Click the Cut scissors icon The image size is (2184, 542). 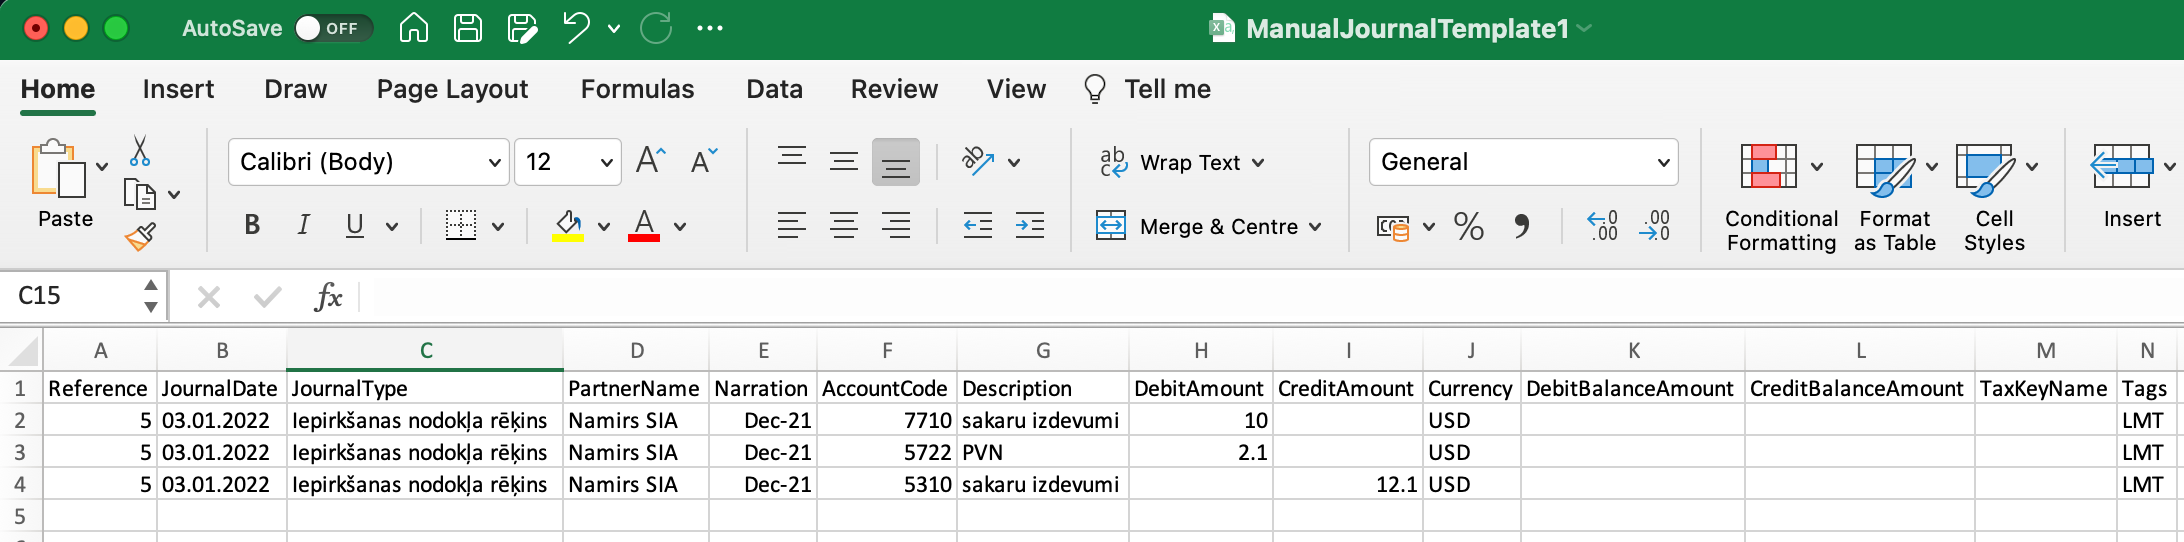click(x=140, y=151)
